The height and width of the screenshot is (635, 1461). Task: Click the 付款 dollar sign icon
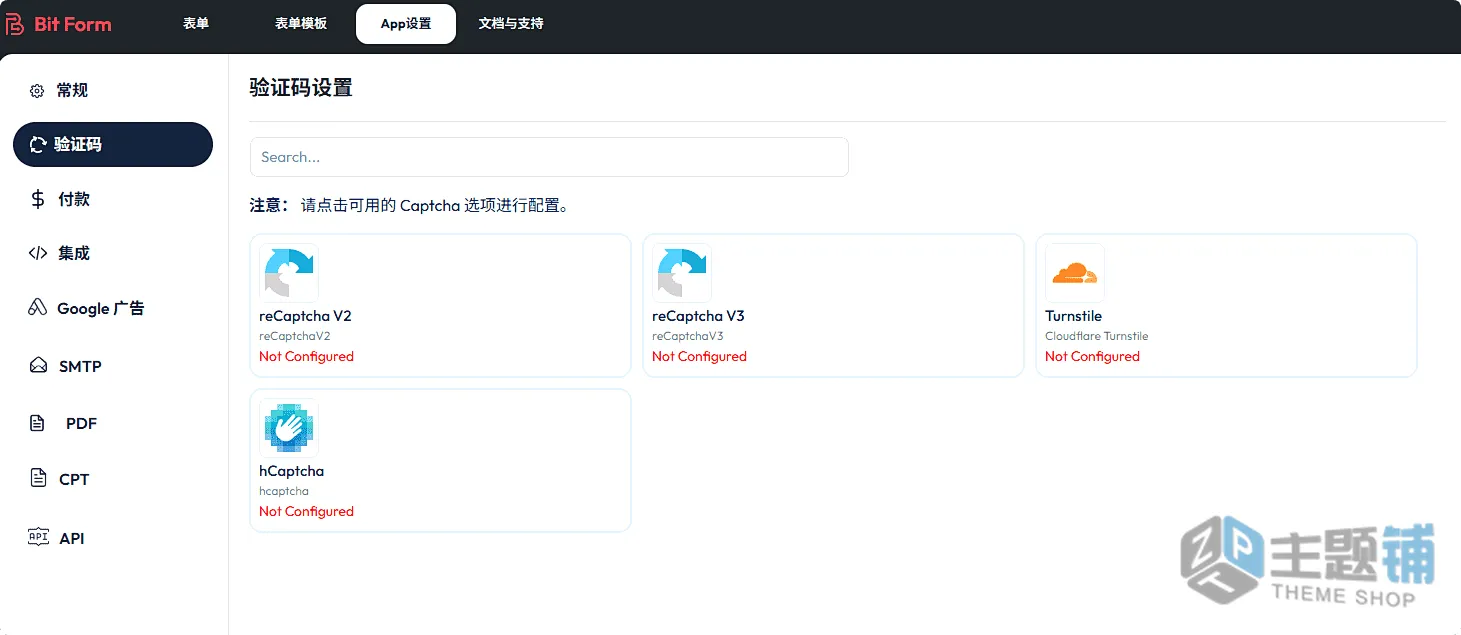point(38,199)
